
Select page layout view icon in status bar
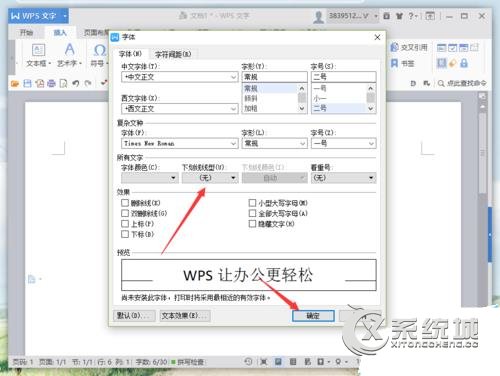click(278, 362)
